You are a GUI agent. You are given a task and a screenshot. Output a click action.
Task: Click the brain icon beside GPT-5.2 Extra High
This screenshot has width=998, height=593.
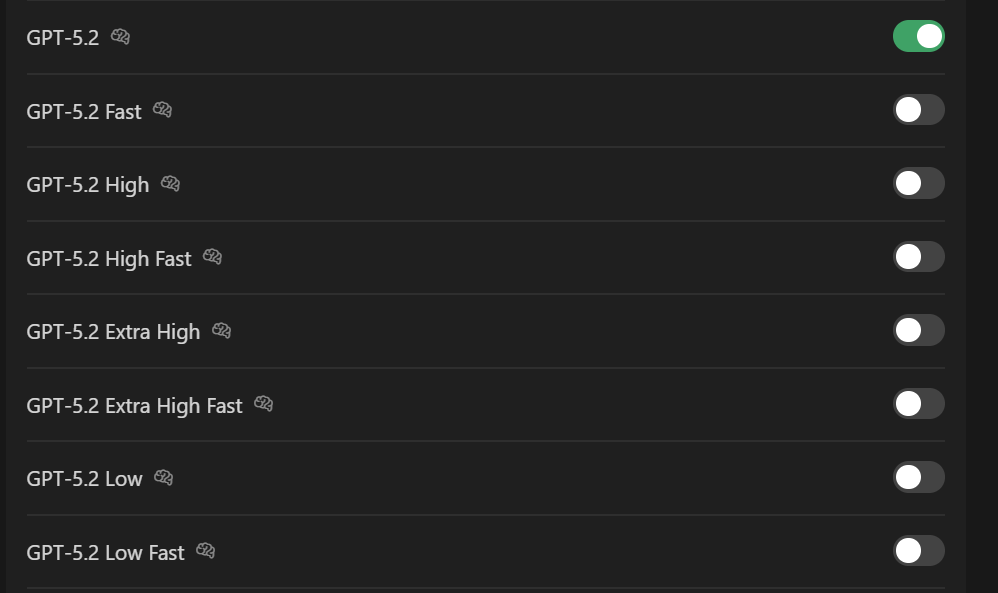[222, 331]
